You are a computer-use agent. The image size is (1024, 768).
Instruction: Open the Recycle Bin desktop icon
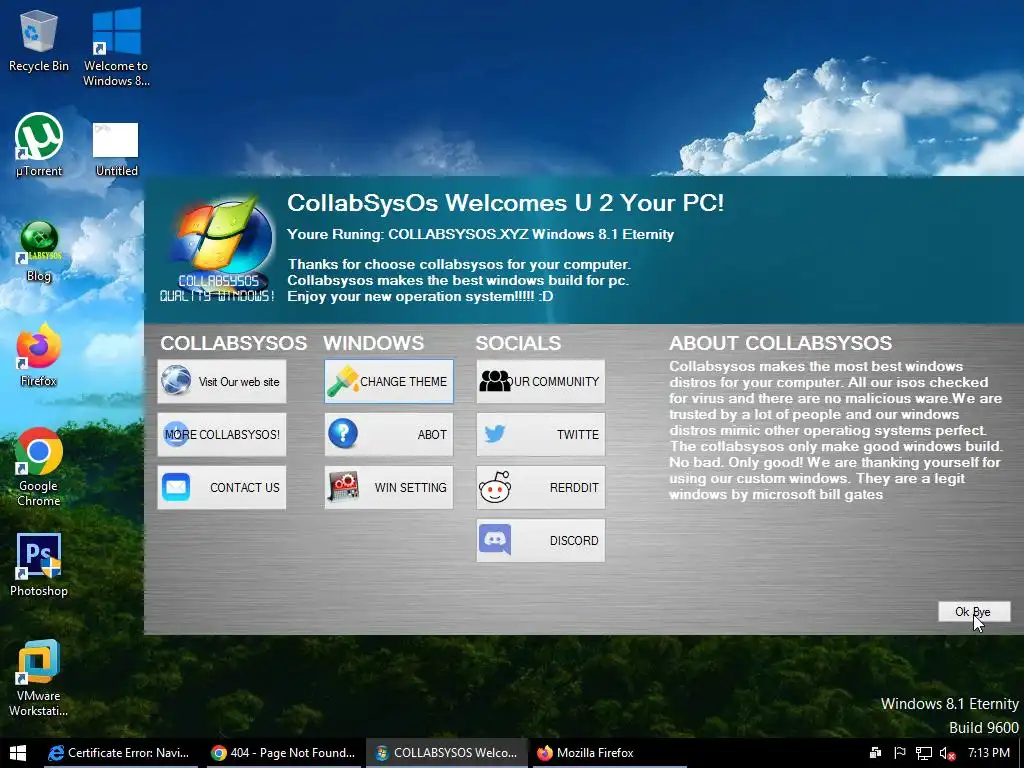39,40
